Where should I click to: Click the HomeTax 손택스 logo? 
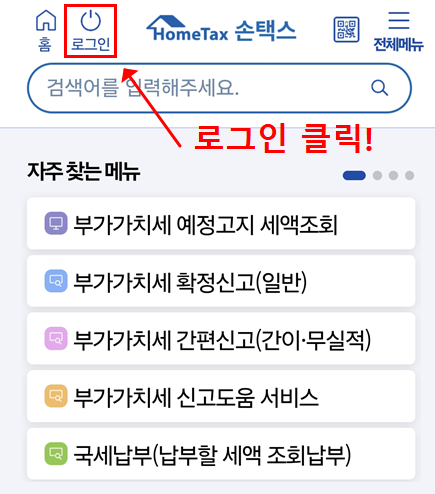pyautogui.click(x=221, y=29)
